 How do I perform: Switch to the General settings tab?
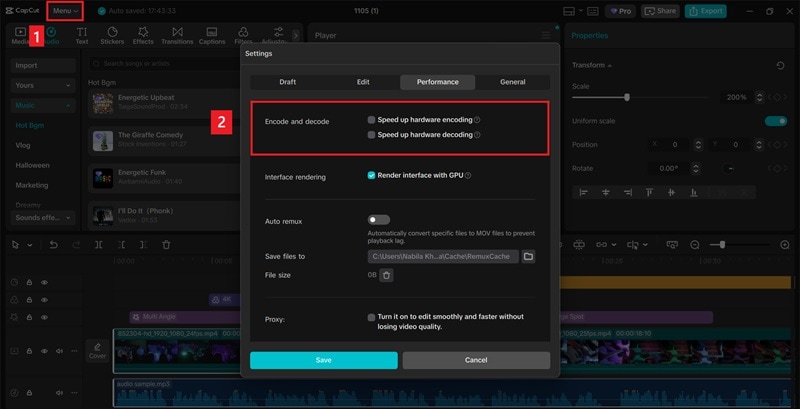pos(513,82)
